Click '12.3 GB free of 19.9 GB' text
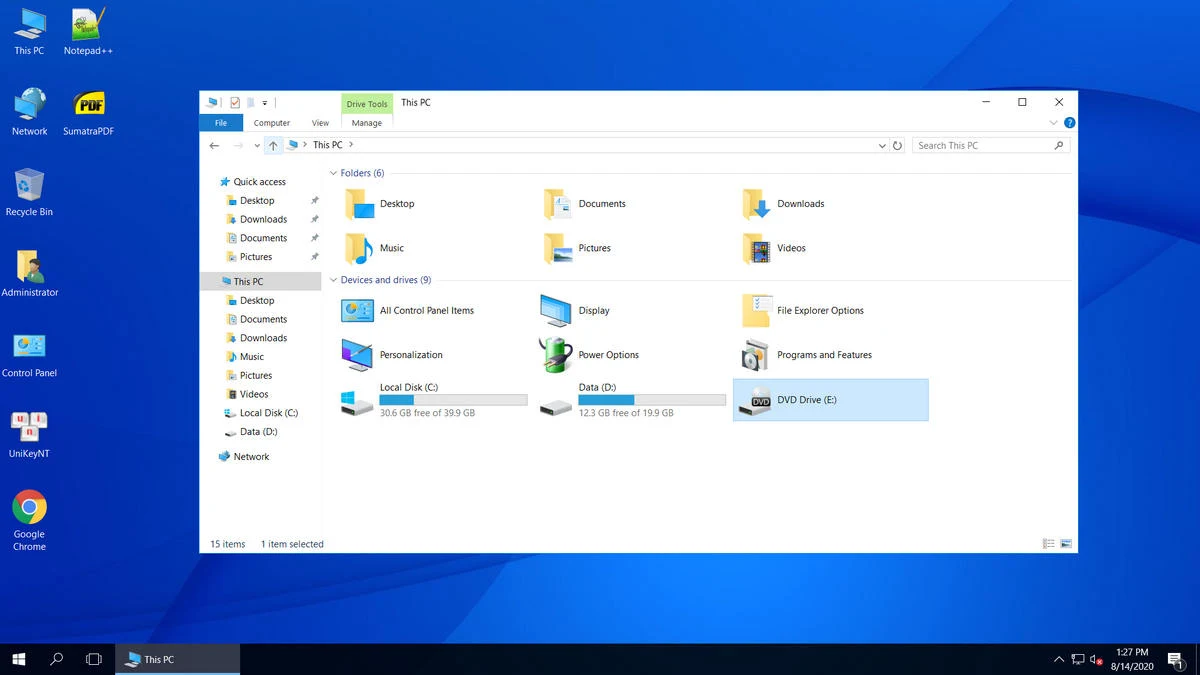 (626, 413)
